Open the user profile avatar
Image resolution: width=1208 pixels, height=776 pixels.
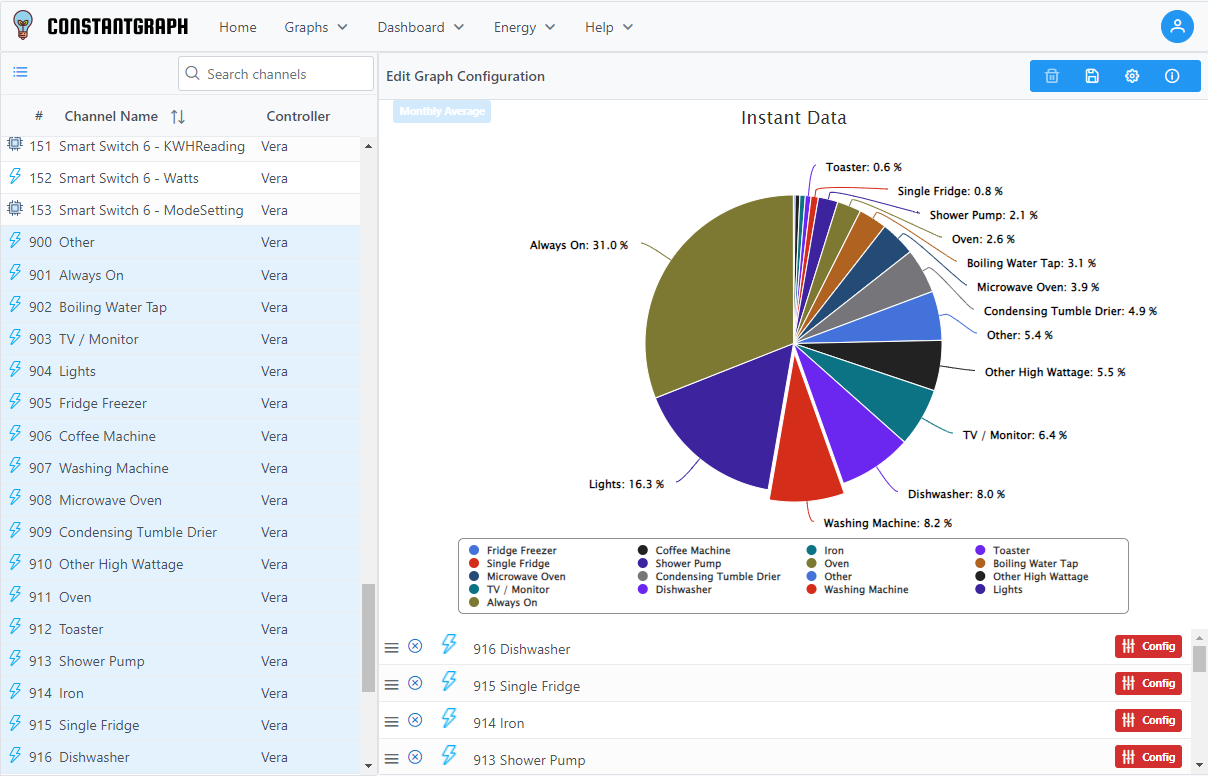point(1177,27)
